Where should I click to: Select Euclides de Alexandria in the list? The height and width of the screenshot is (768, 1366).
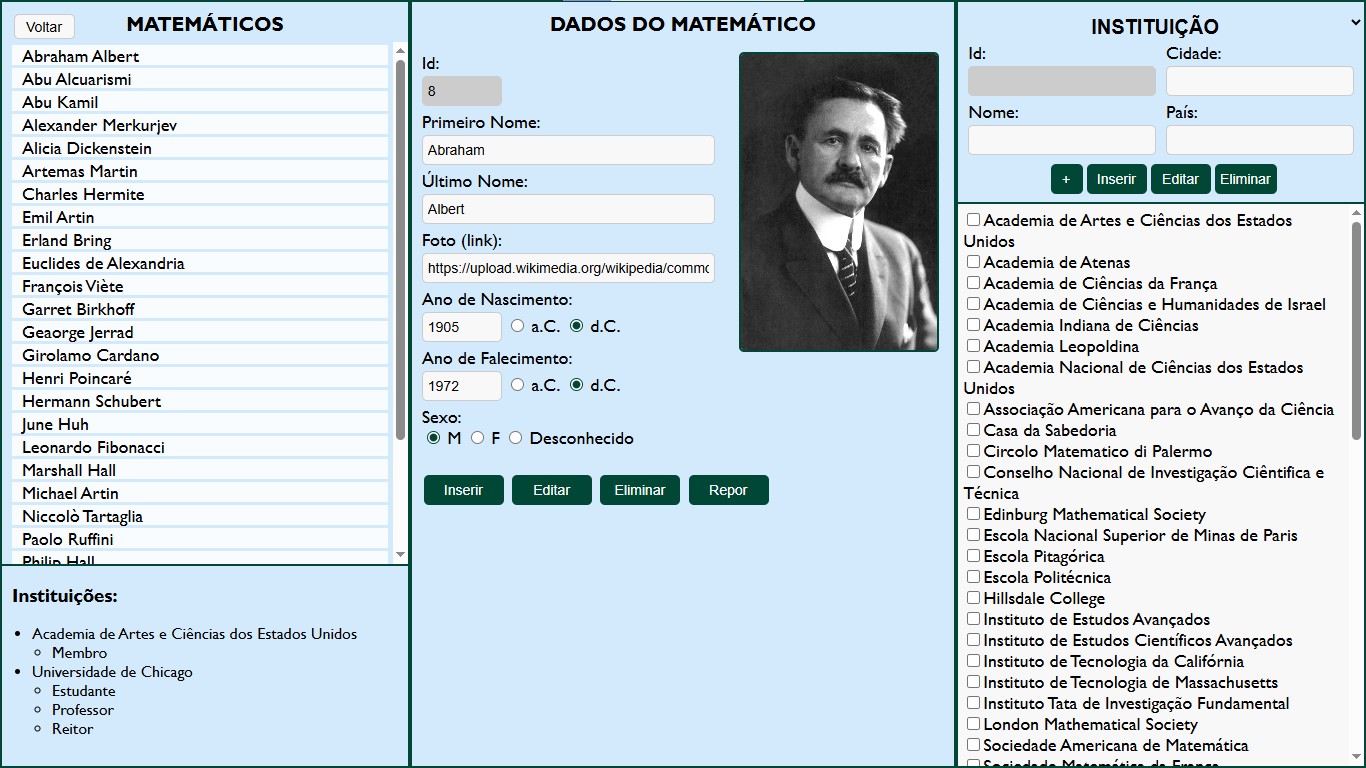(x=200, y=263)
